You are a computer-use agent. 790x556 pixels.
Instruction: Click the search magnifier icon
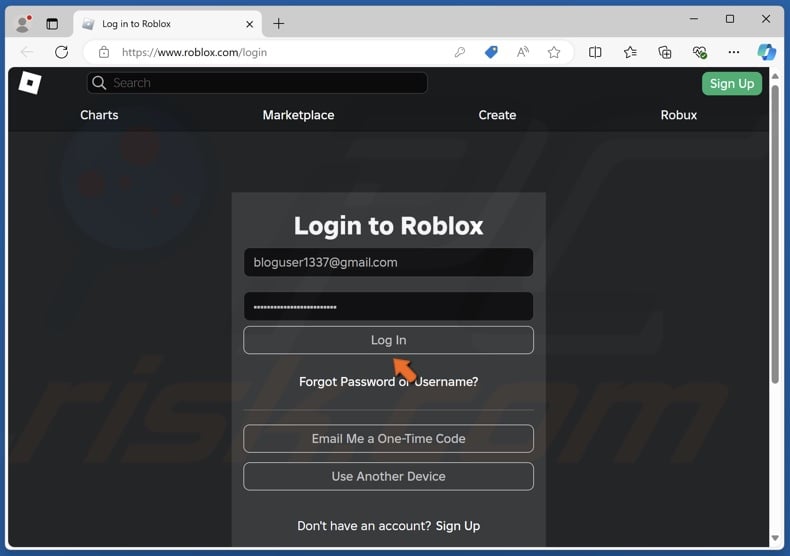(99, 83)
